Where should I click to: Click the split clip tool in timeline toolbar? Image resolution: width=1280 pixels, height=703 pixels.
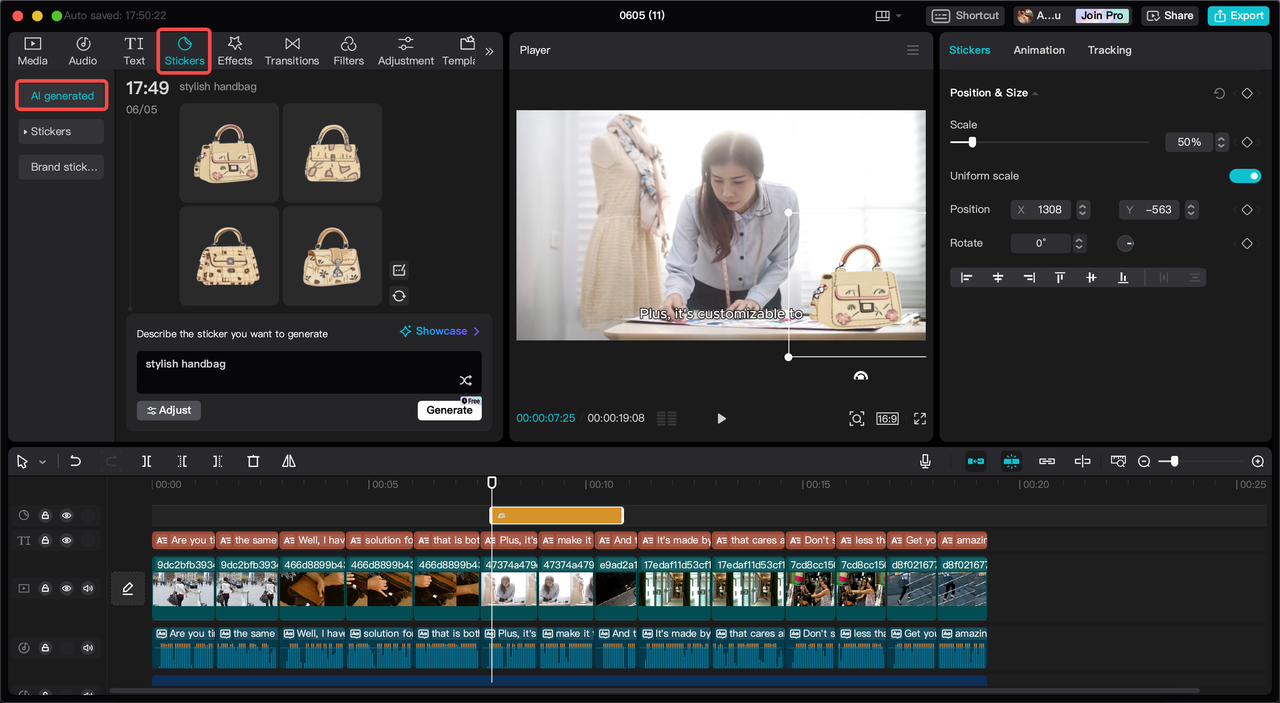click(146, 461)
